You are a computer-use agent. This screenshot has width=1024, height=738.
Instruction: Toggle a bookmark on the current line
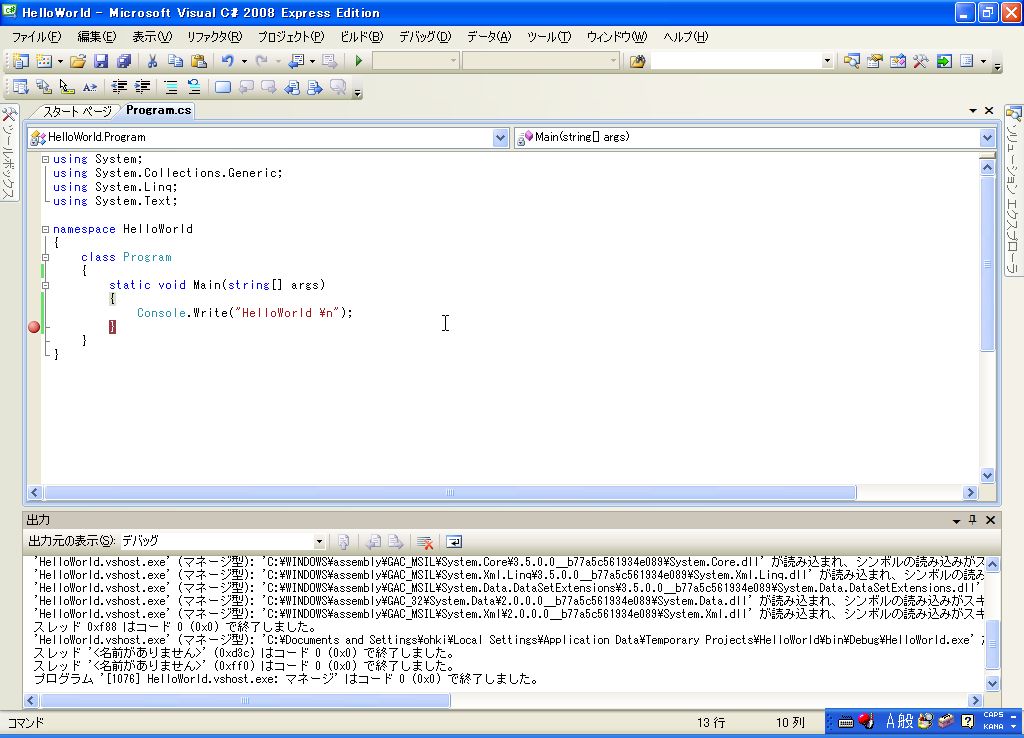pyautogui.click(x=223, y=87)
